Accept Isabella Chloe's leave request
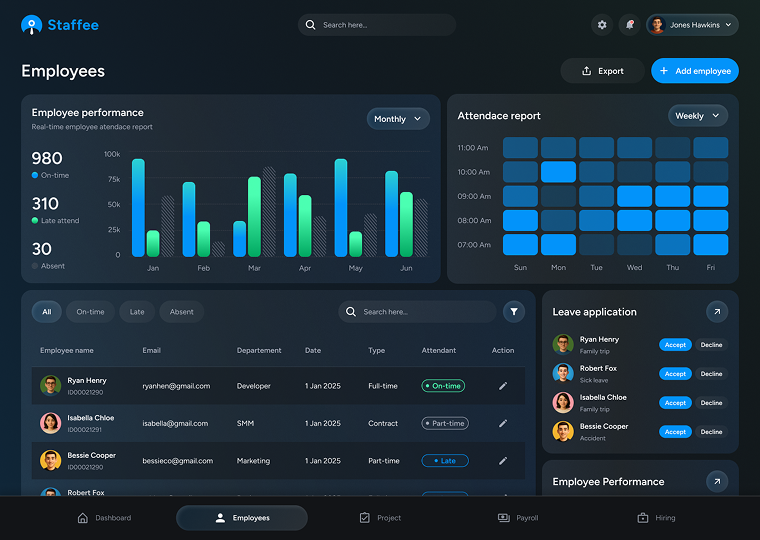Screen dimensions: 760x540 click(675, 403)
